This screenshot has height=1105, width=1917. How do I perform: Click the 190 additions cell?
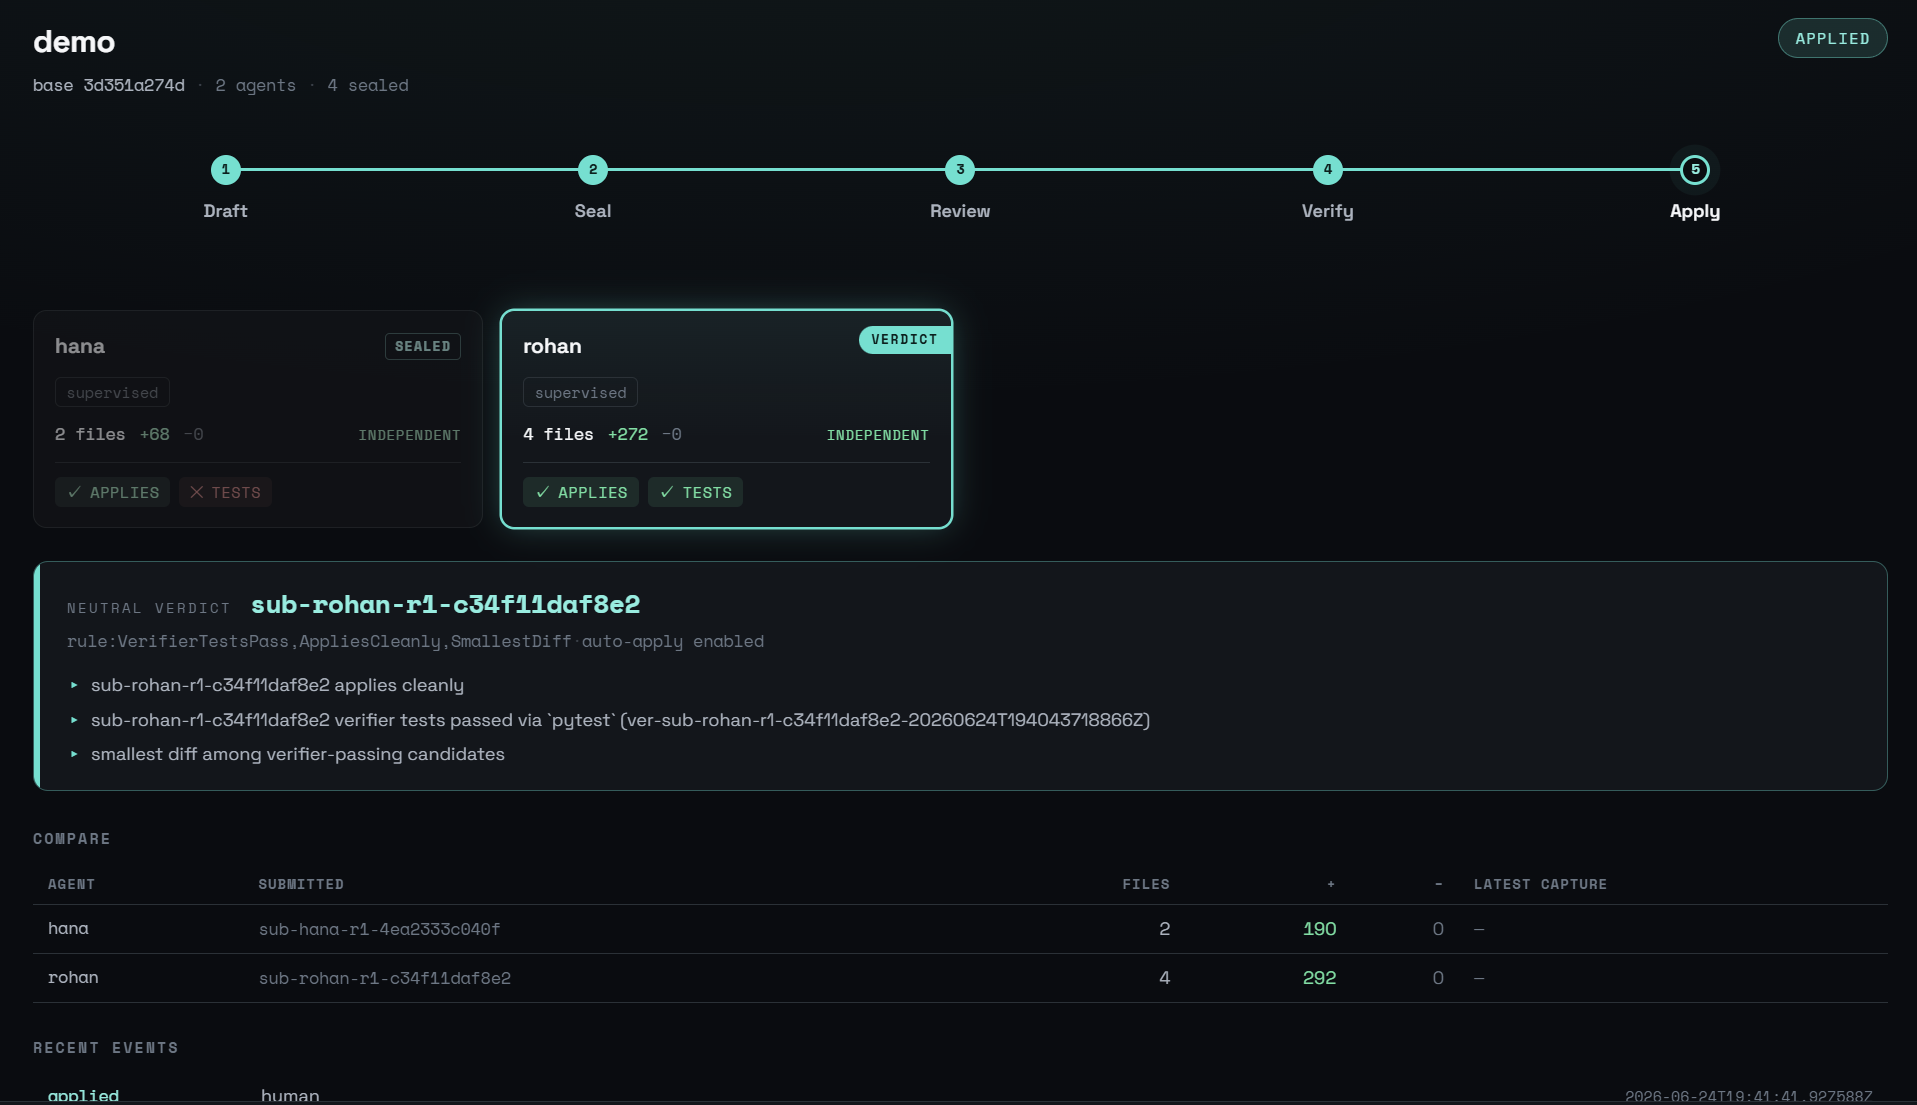(1319, 929)
